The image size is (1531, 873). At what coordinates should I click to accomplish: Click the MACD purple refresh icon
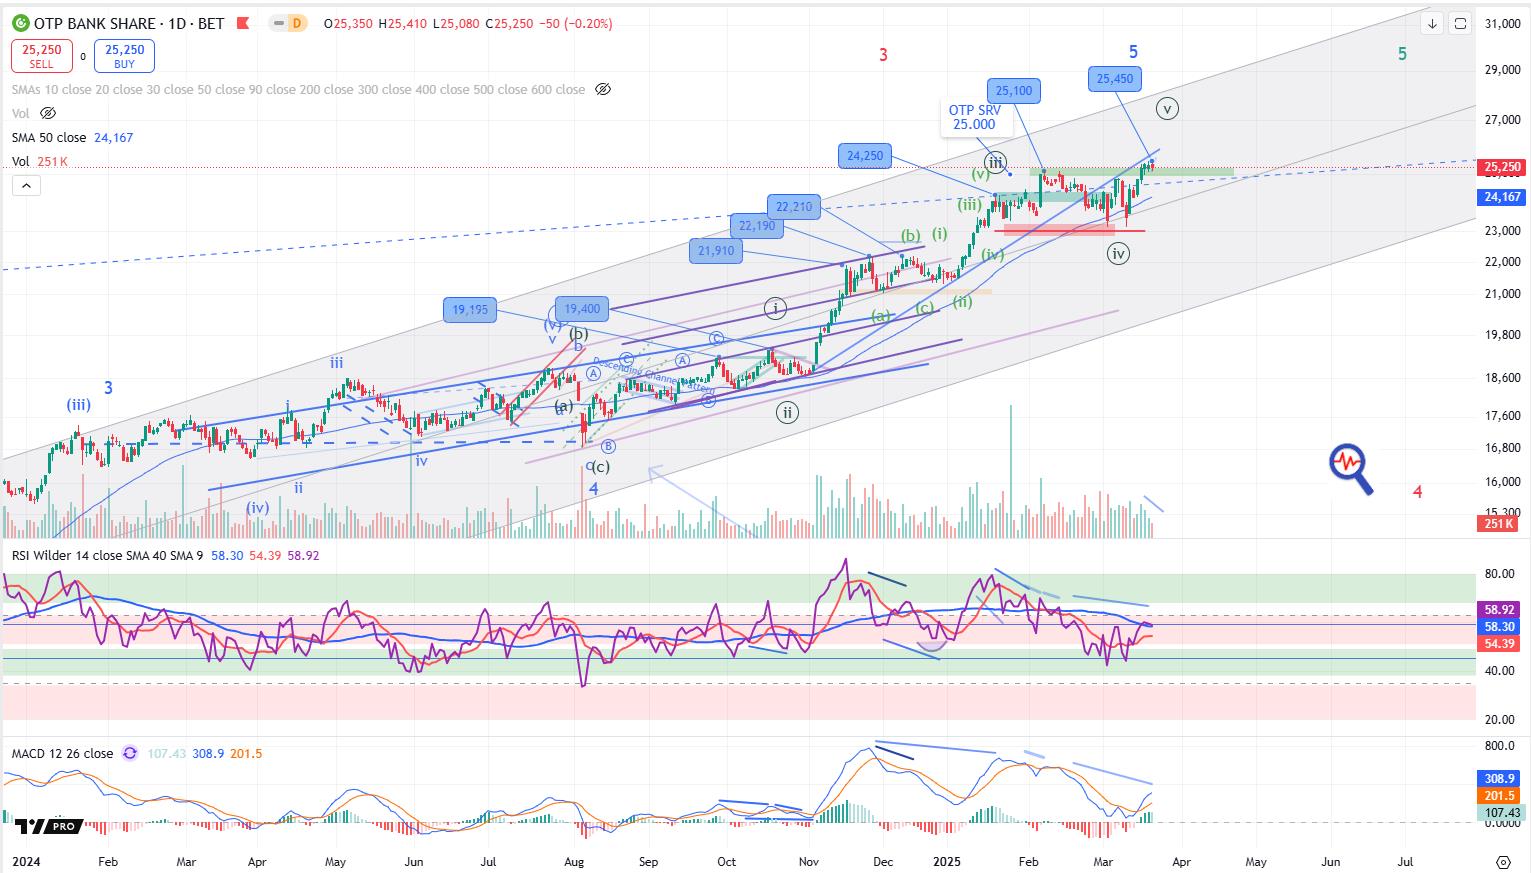tap(129, 753)
